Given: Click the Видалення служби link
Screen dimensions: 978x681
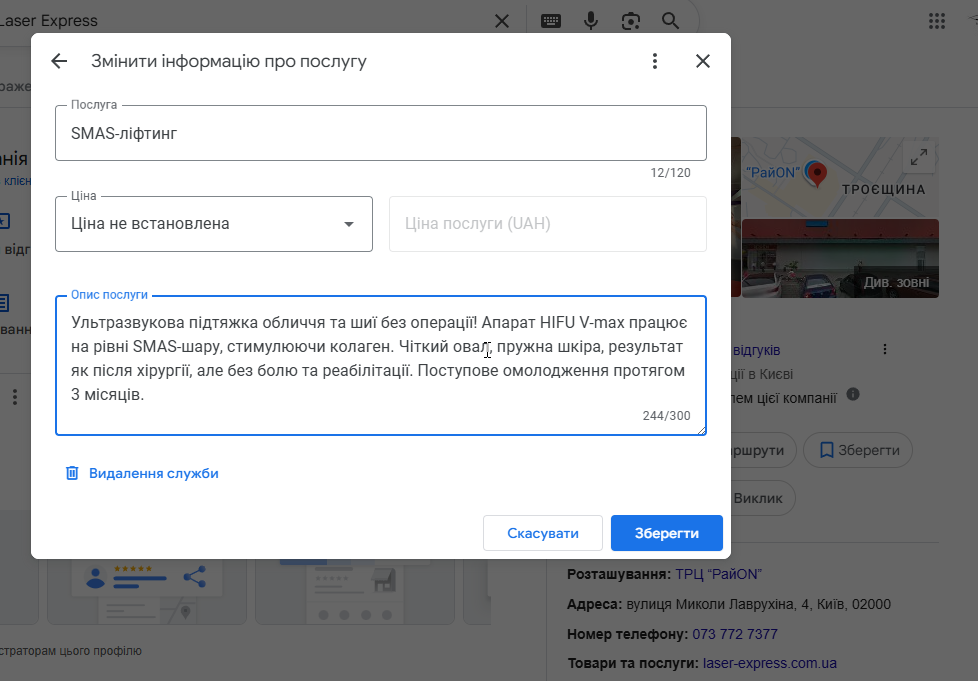Looking at the screenshot, I should click(153, 473).
